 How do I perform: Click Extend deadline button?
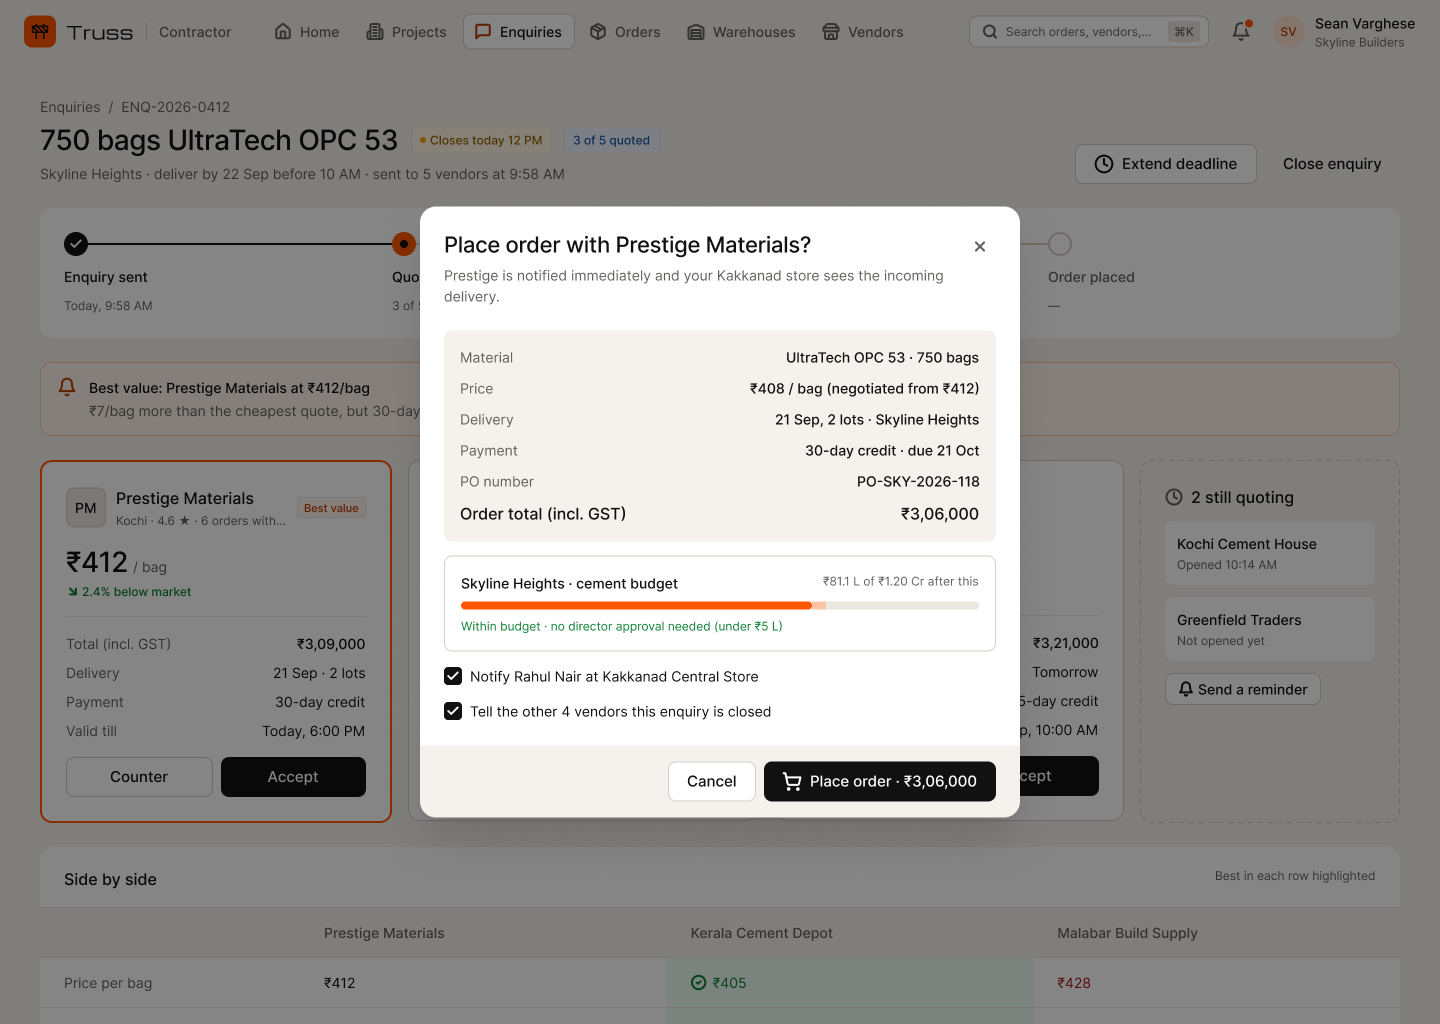point(1166,164)
